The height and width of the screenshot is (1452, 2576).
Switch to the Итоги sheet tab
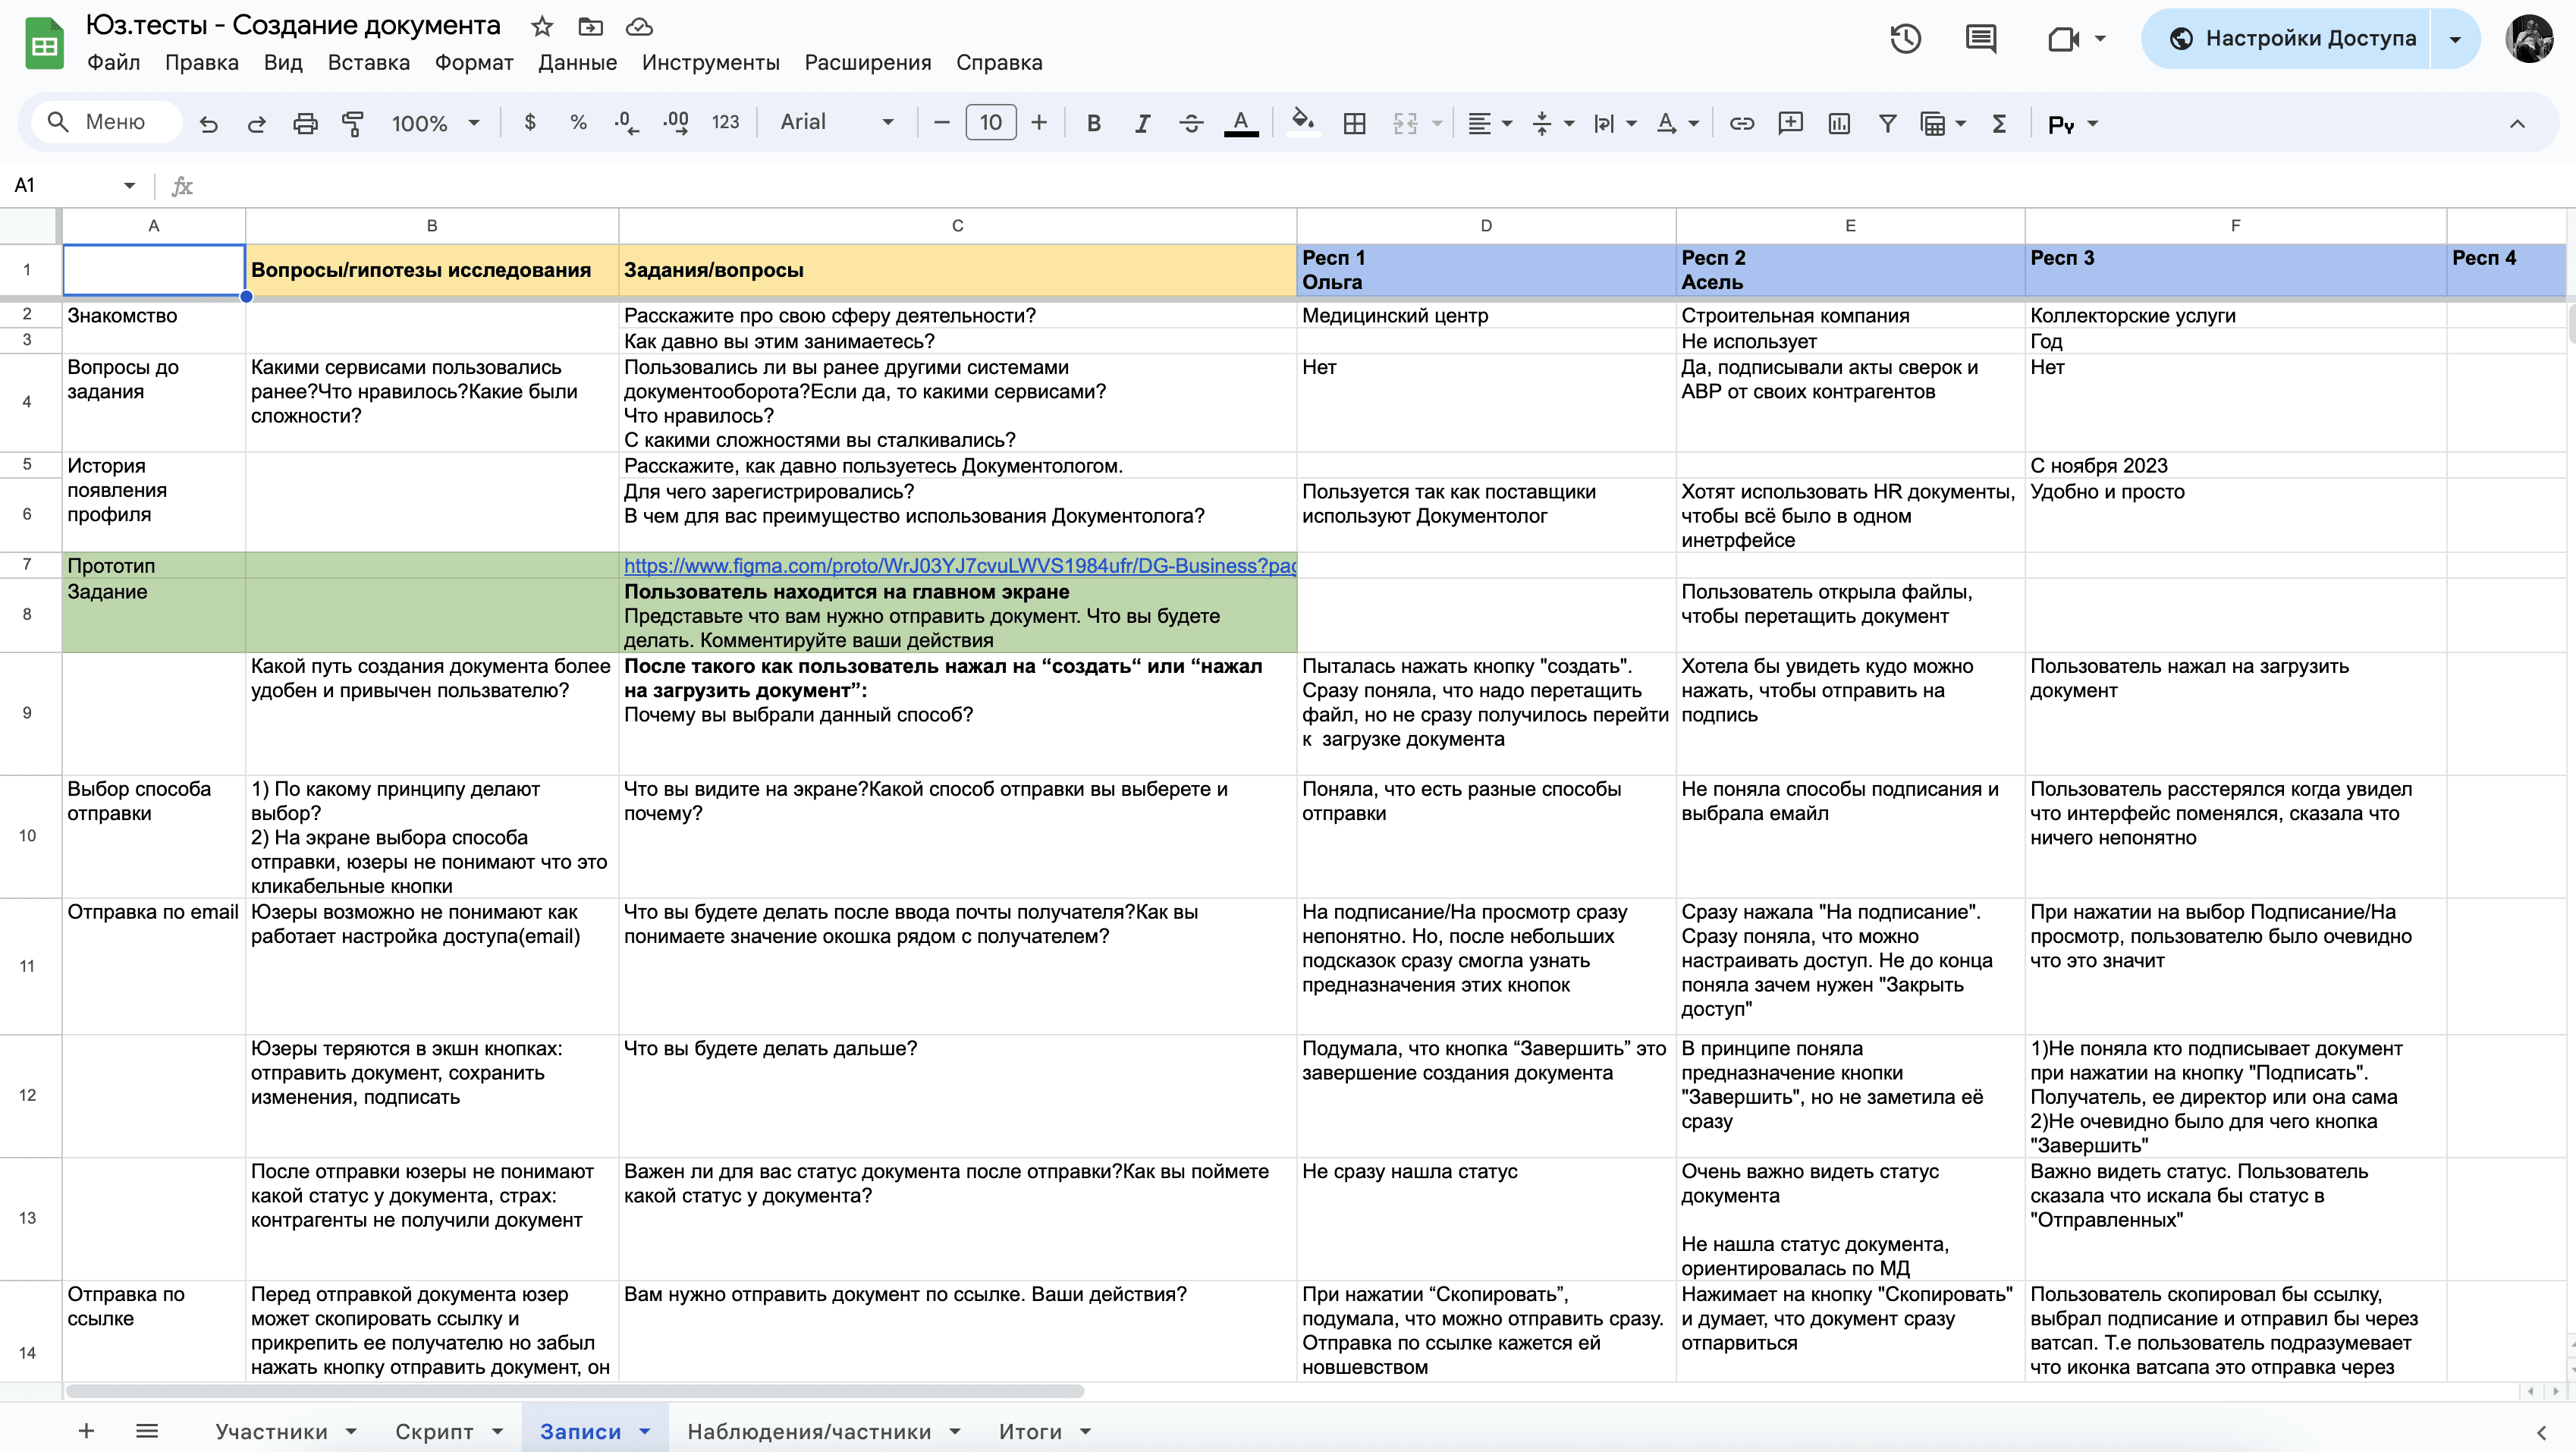tap(1030, 1431)
